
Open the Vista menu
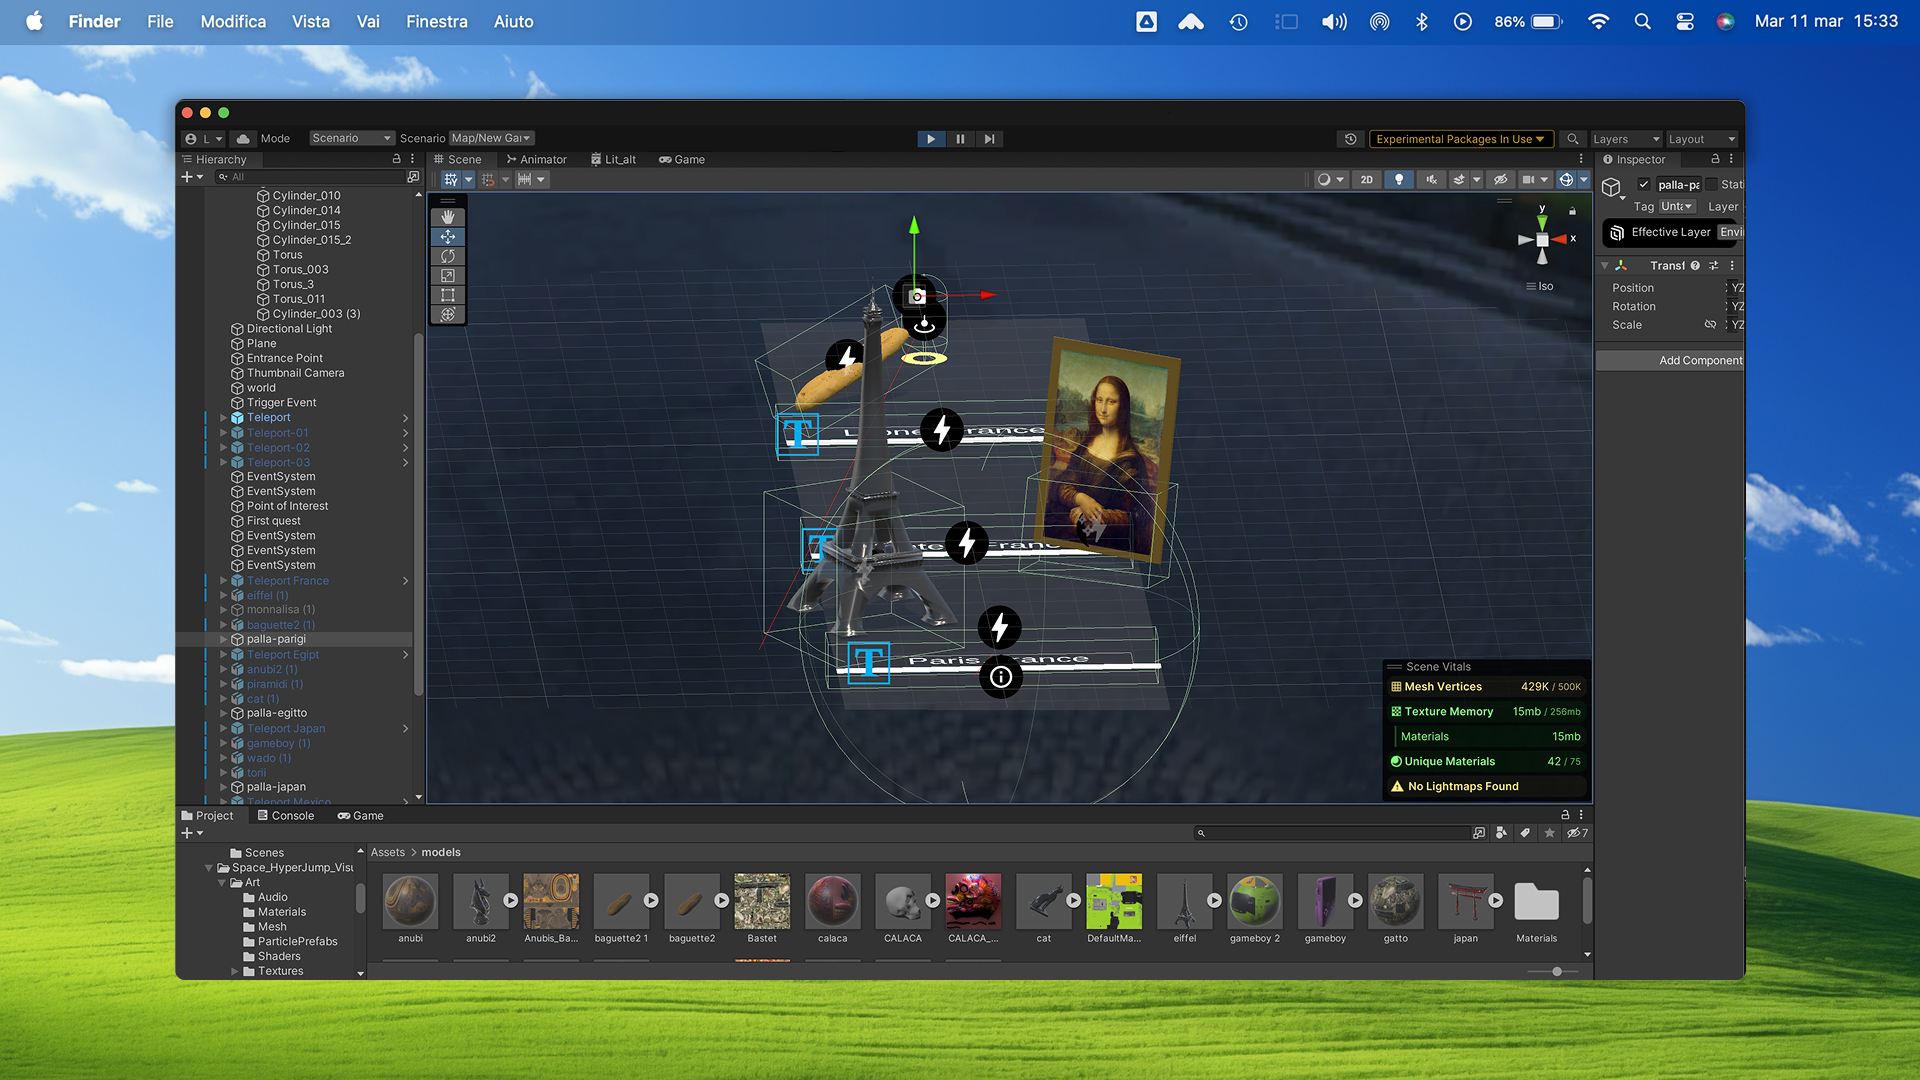(x=310, y=21)
